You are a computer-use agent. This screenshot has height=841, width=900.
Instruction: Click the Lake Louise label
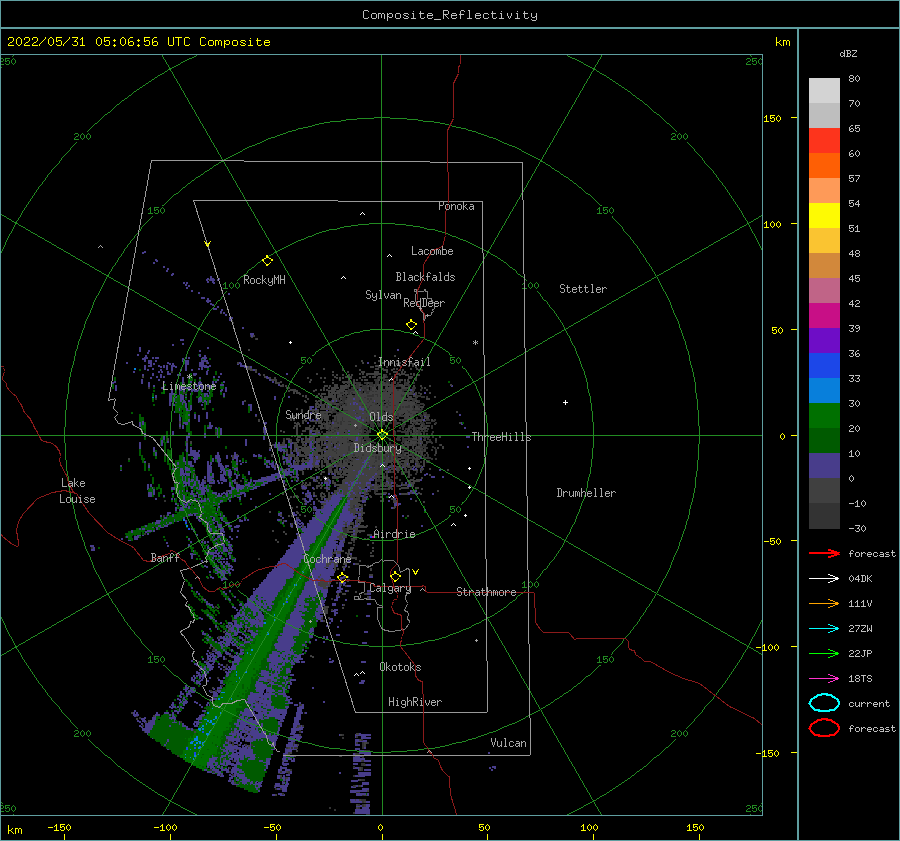[x=77, y=491]
